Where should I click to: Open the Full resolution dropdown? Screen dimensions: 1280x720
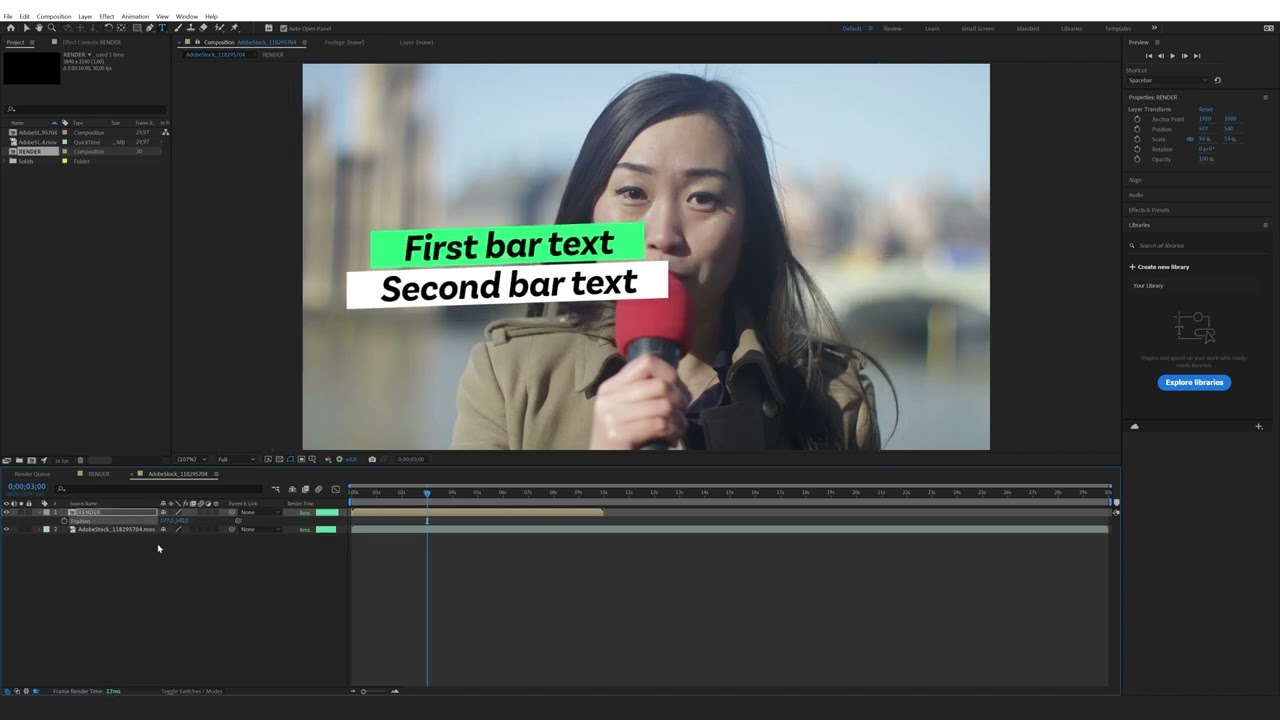(236, 459)
